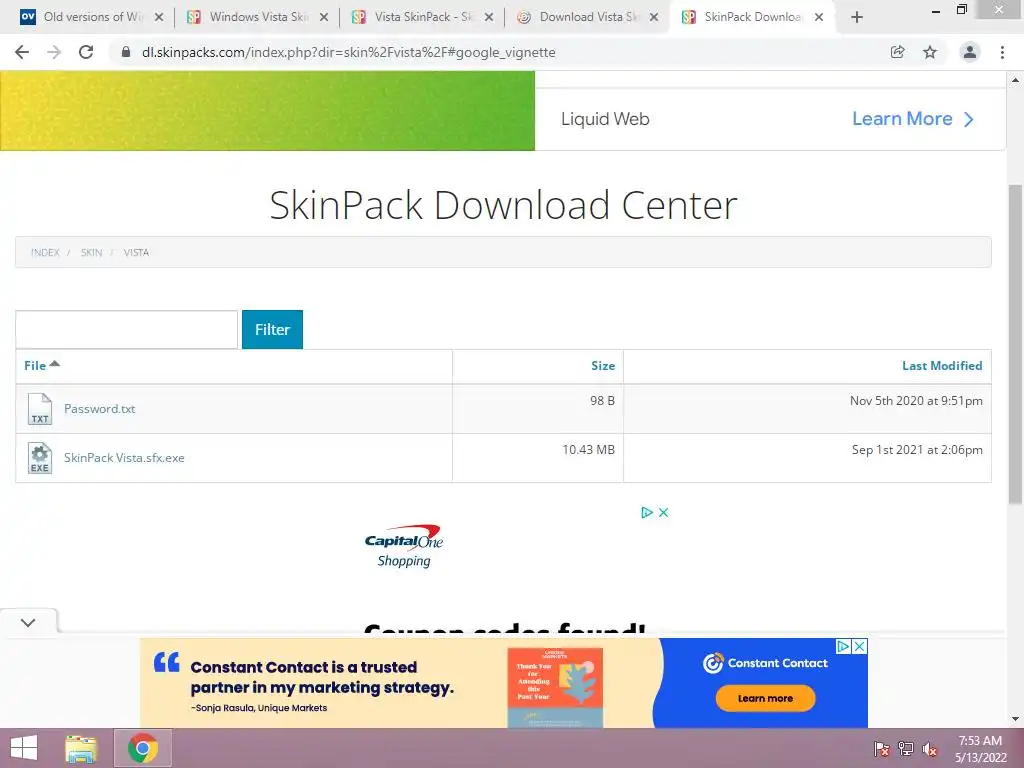Go to INDEX breadcrumb

click(45, 253)
